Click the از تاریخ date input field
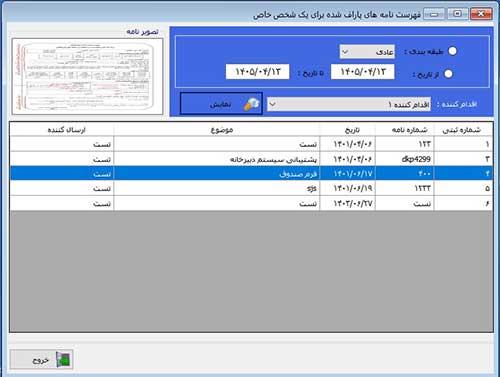Viewport: 500px width, 377px height. (x=362, y=72)
